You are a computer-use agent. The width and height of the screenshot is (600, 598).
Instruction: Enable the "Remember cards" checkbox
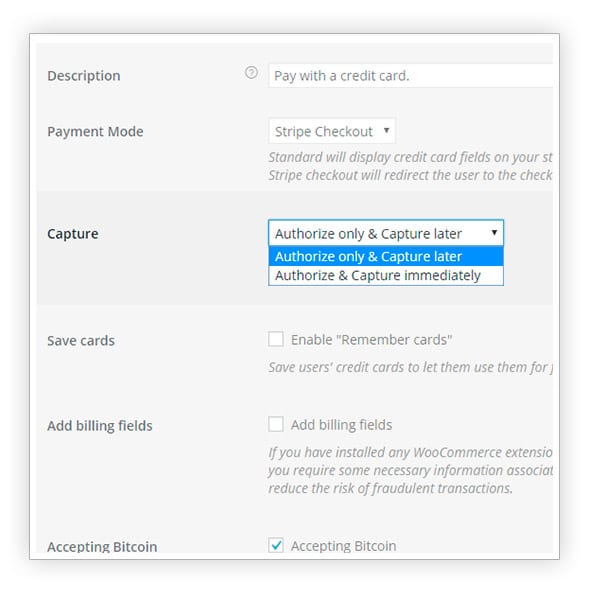(x=276, y=340)
